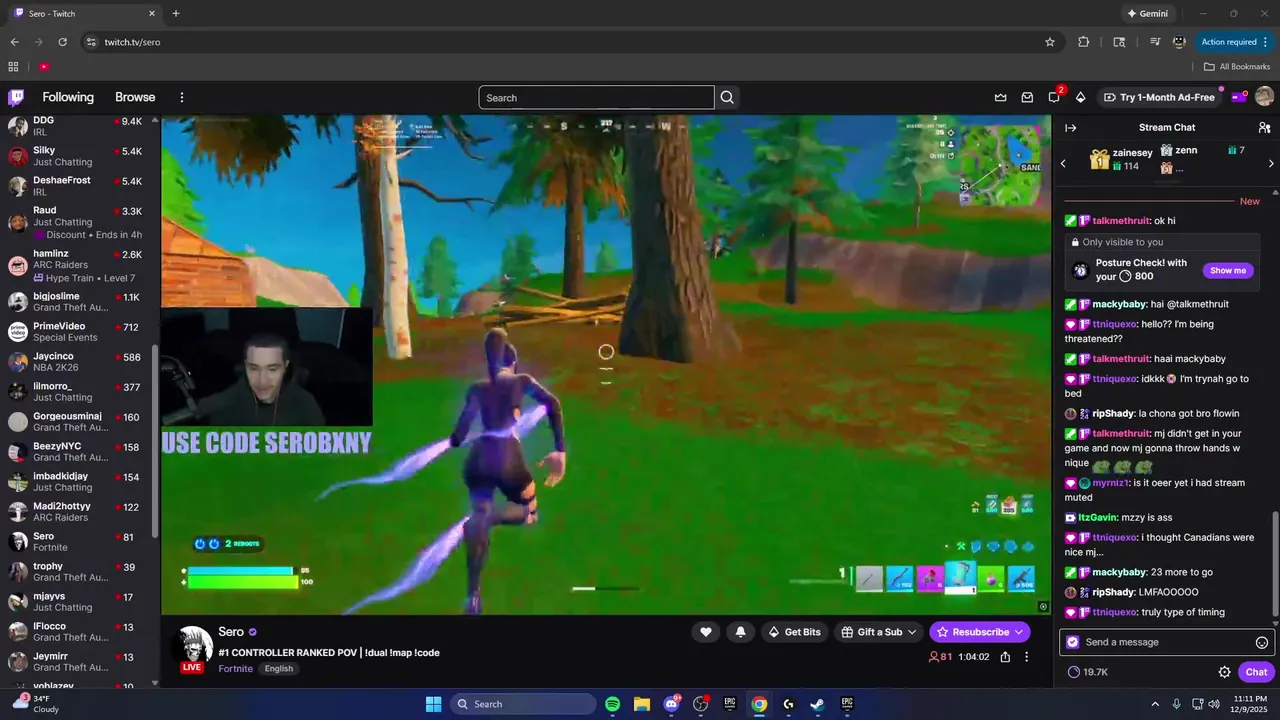The height and width of the screenshot is (720, 1280).
Task: Reload the page in Chrome
Action: point(62,42)
